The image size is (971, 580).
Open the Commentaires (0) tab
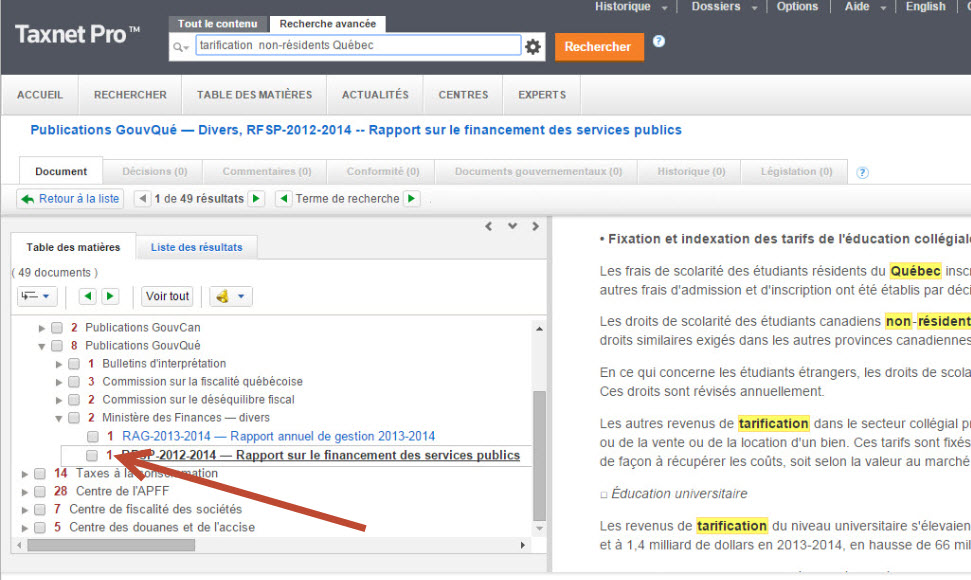pyautogui.click(x=267, y=171)
